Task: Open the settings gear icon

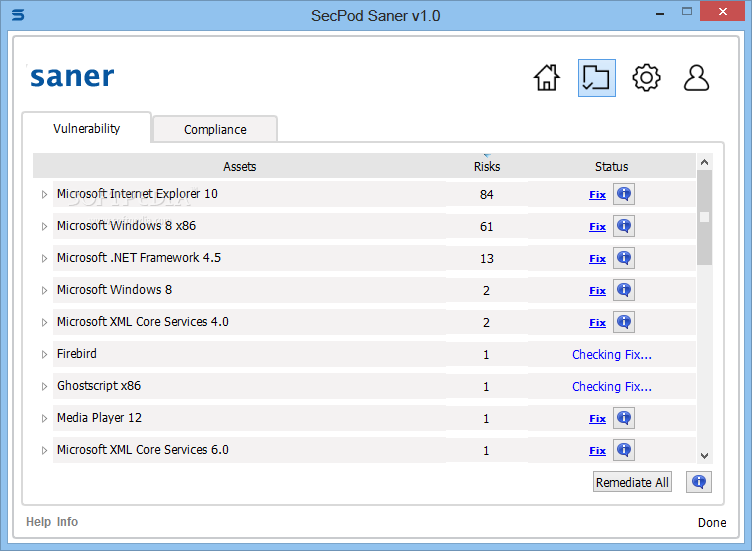Action: (x=646, y=78)
